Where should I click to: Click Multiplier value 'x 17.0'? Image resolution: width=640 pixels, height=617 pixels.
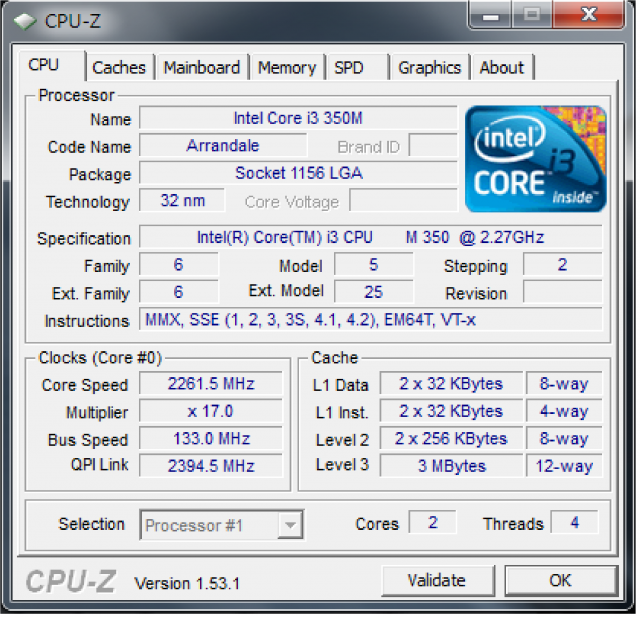pyautogui.click(x=212, y=413)
